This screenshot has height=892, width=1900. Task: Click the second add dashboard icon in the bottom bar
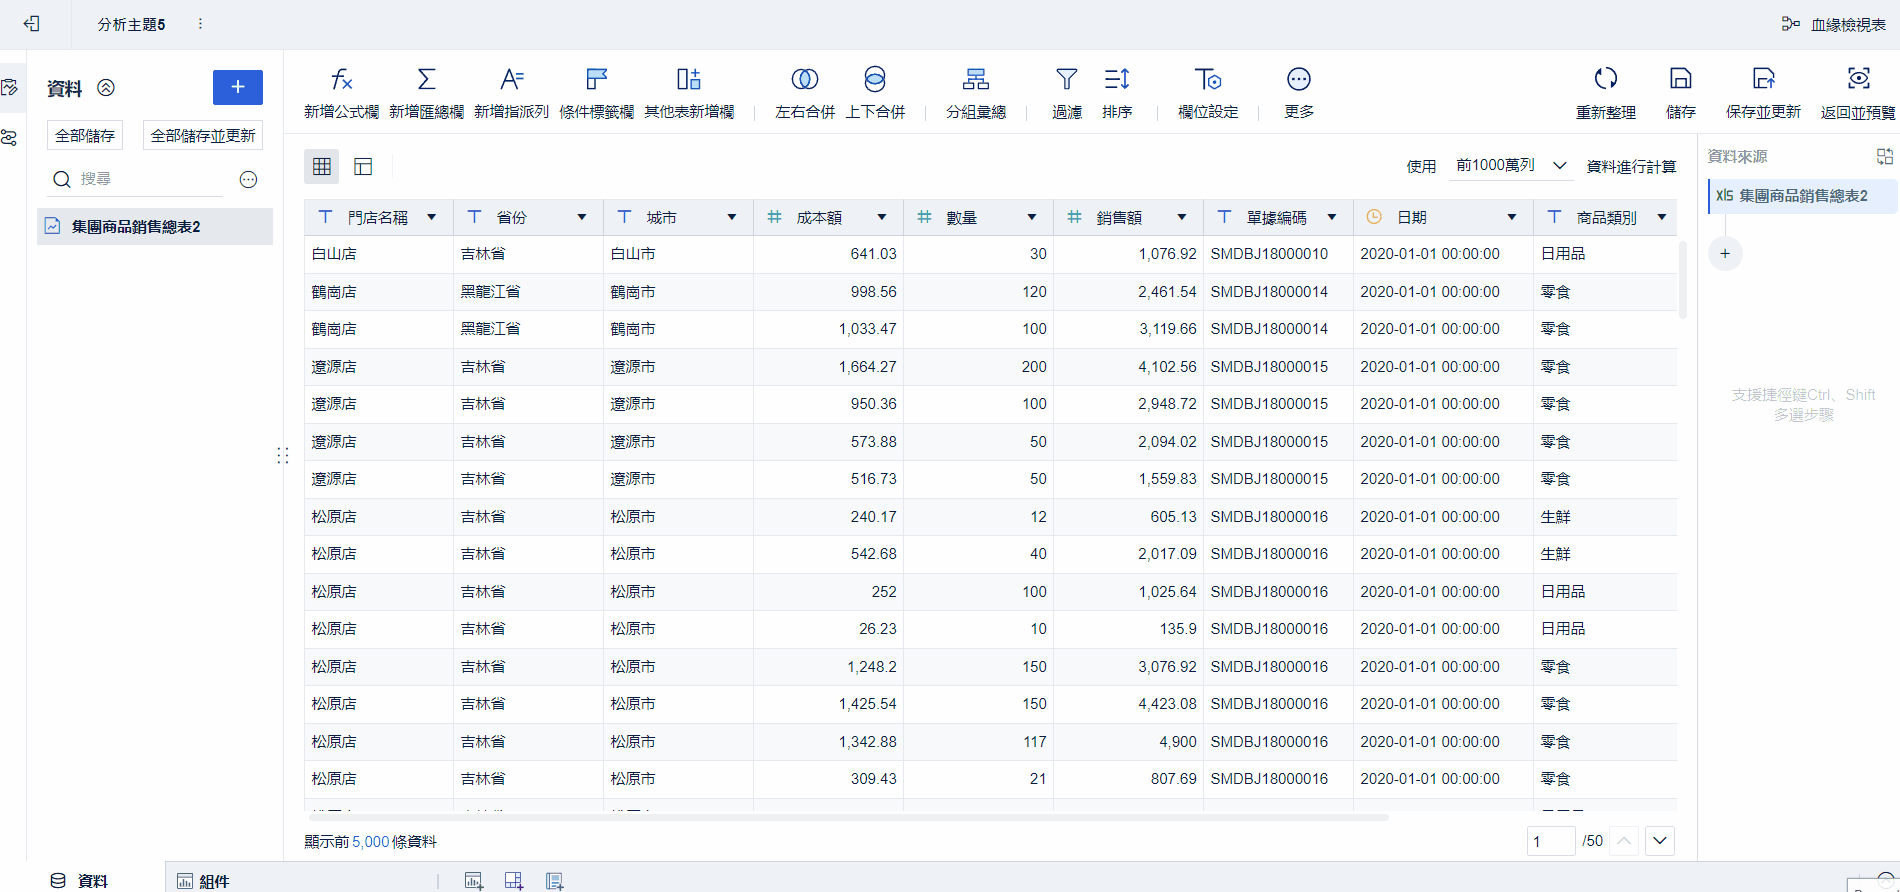coord(514,881)
